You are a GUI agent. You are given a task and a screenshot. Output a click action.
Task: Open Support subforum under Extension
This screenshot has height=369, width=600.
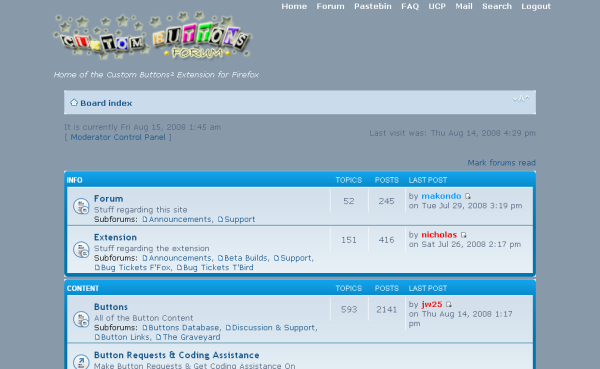(296, 258)
